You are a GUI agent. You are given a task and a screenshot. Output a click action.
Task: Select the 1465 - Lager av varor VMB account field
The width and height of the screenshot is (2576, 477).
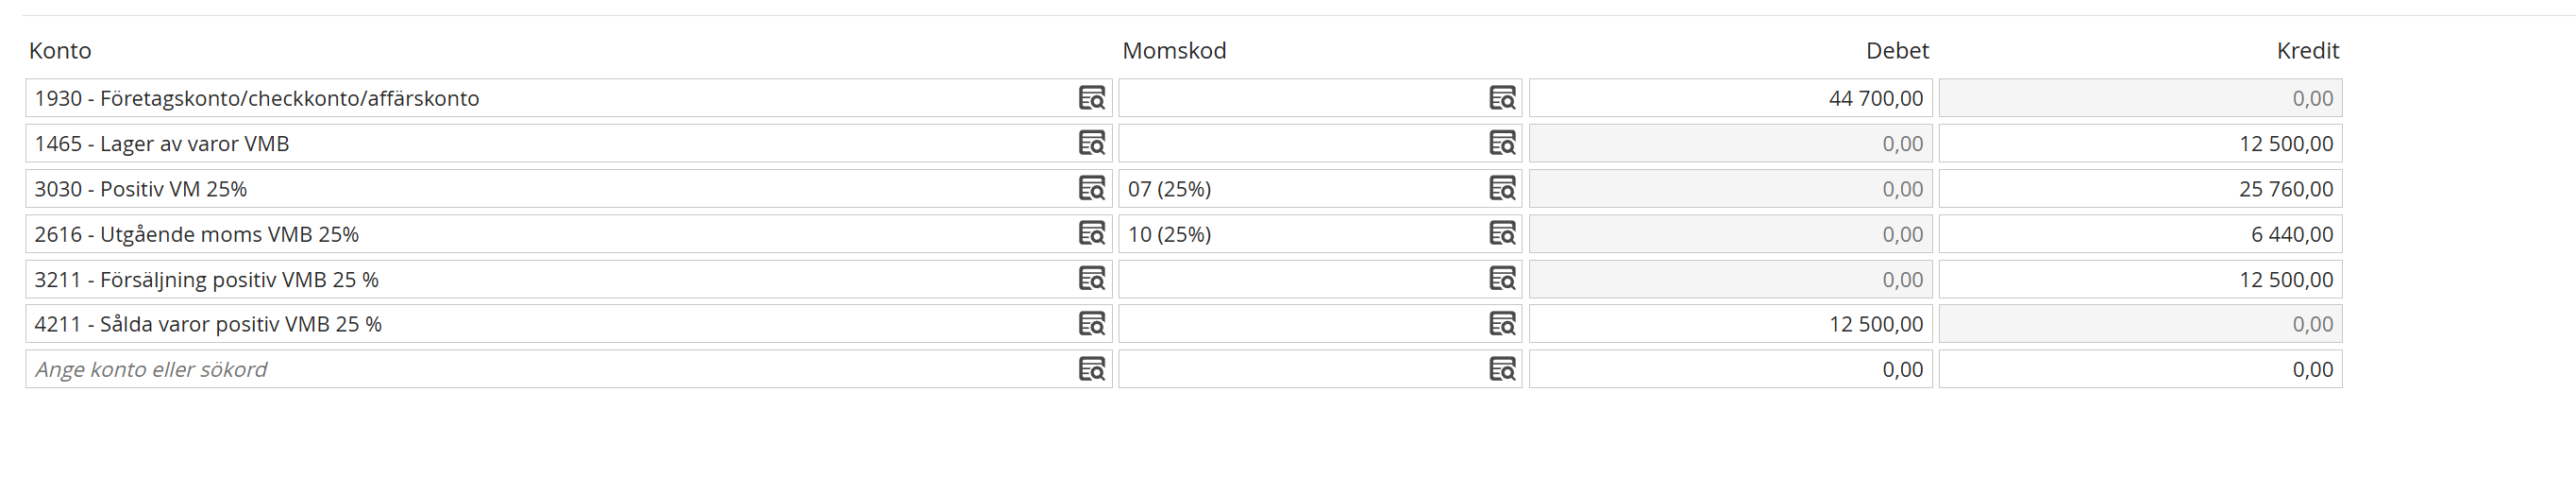(x=568, y=143)
